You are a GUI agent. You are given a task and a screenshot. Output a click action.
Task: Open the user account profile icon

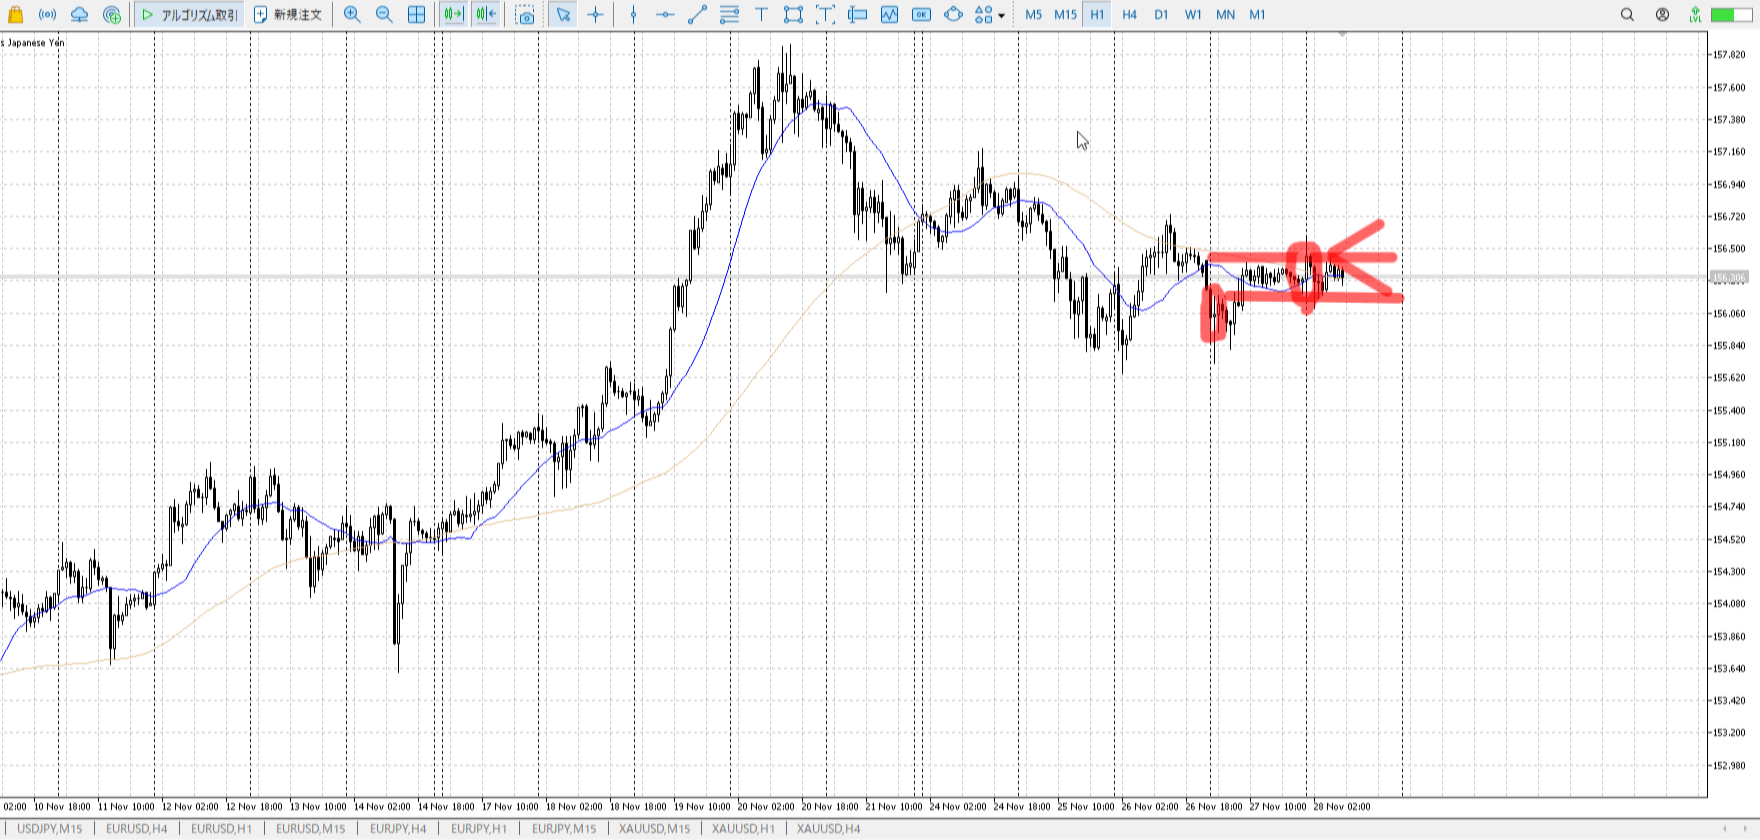(1662, 14)
